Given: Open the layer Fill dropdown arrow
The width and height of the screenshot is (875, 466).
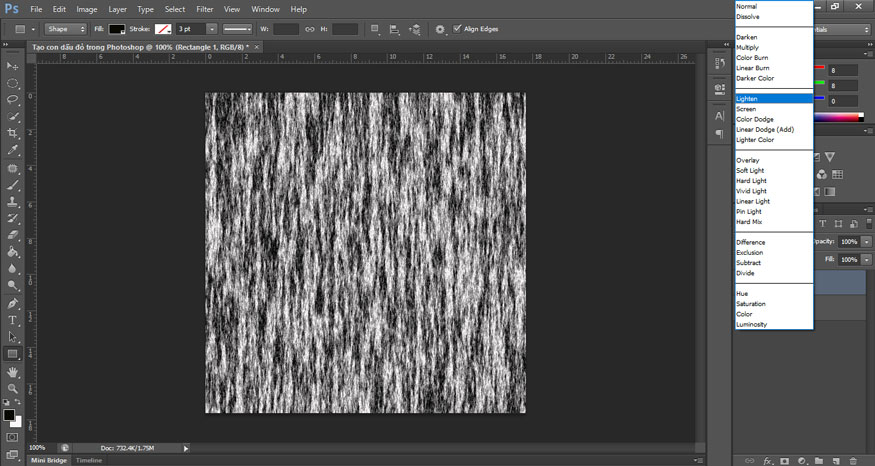Looking at the screenshot, I should [x=866, y=260].
